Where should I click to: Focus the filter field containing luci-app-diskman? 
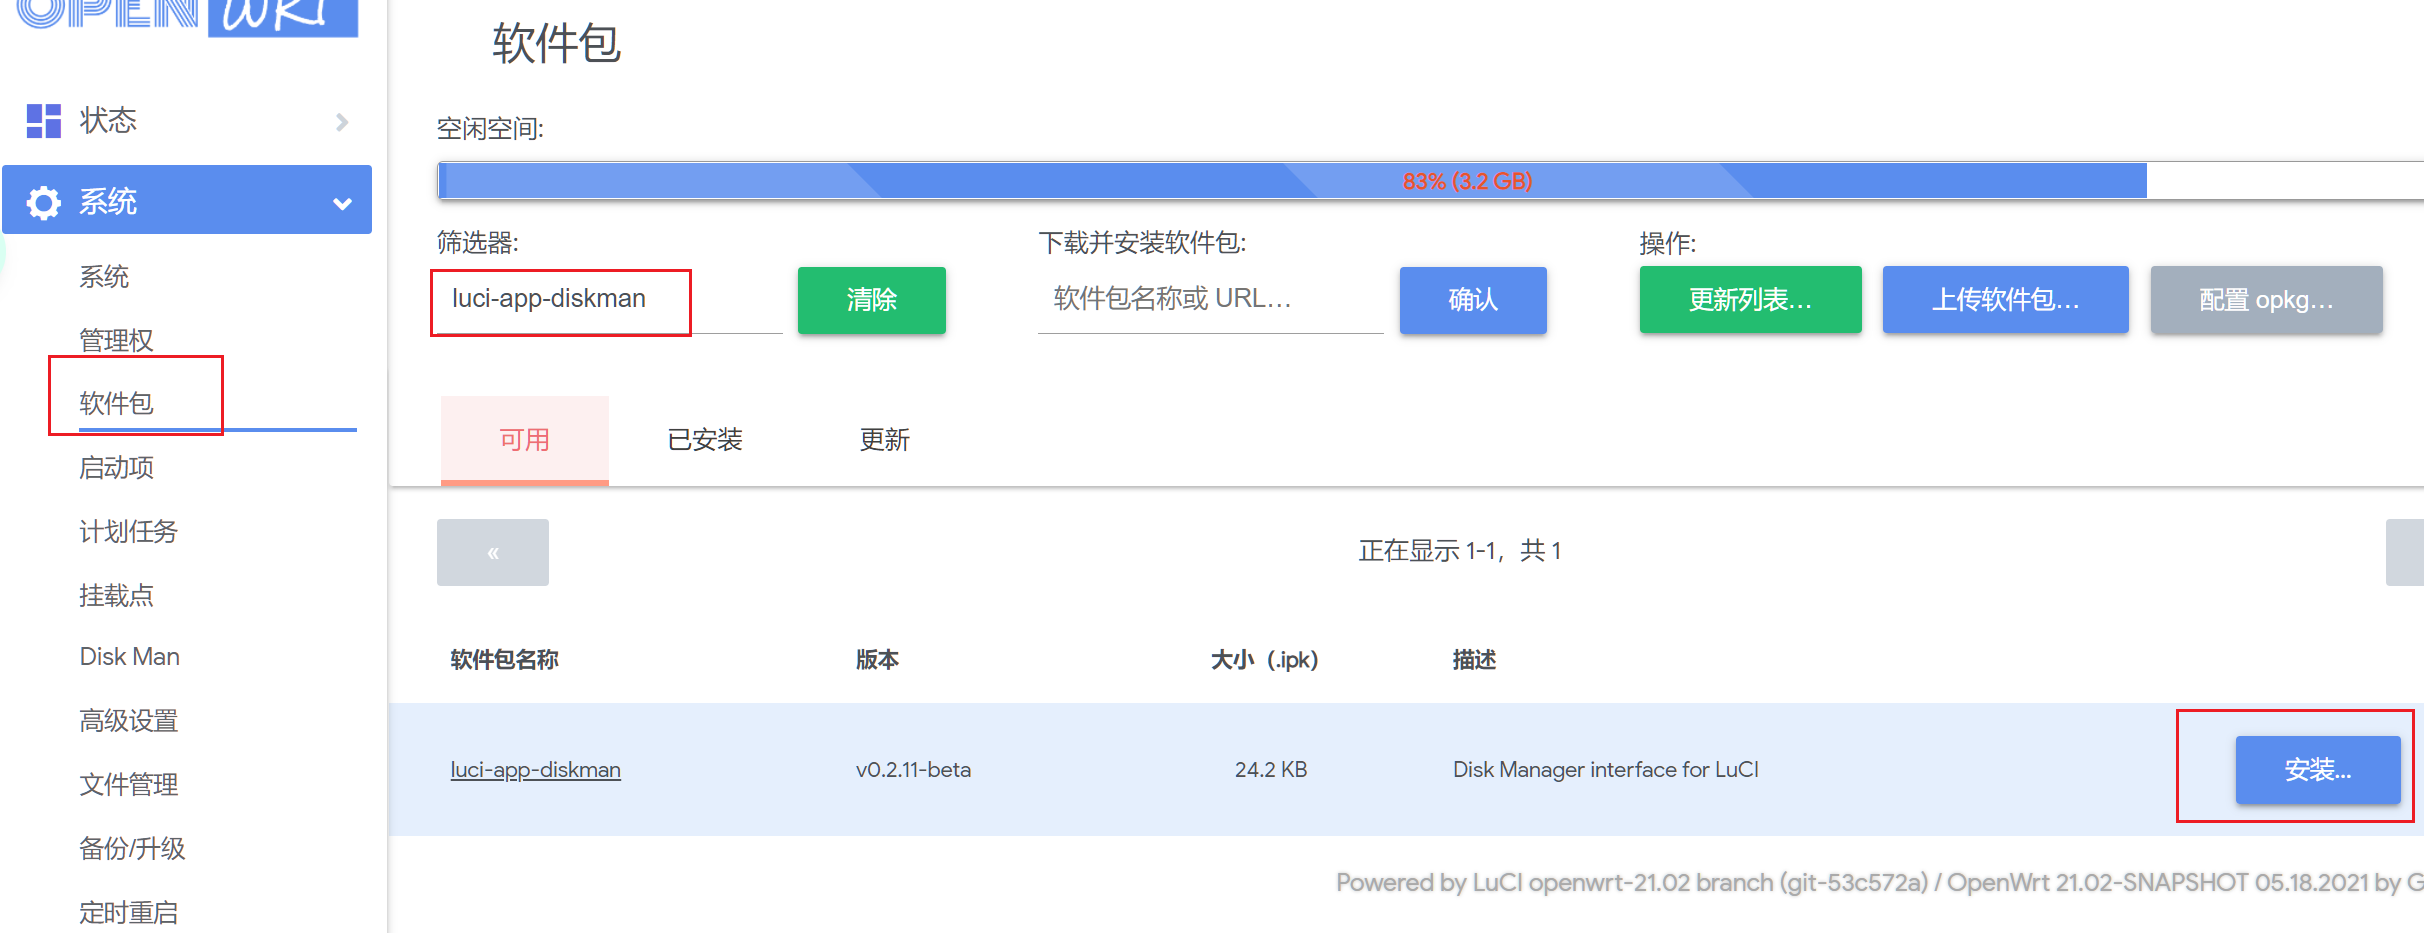point(560,300)
